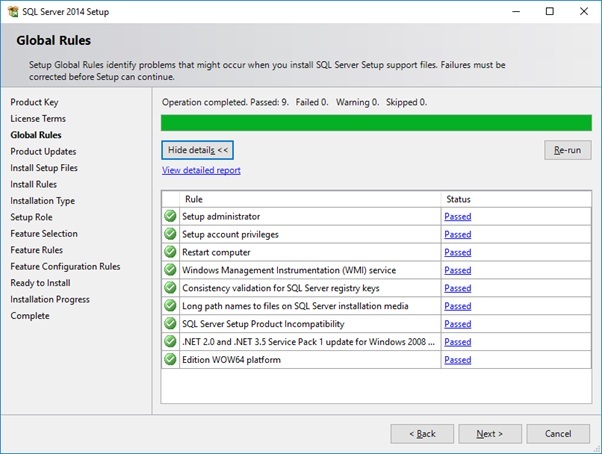Click the green check icon beside Setup administrator
This screenshot has width=602, height=454.
(x=170, y=216)
